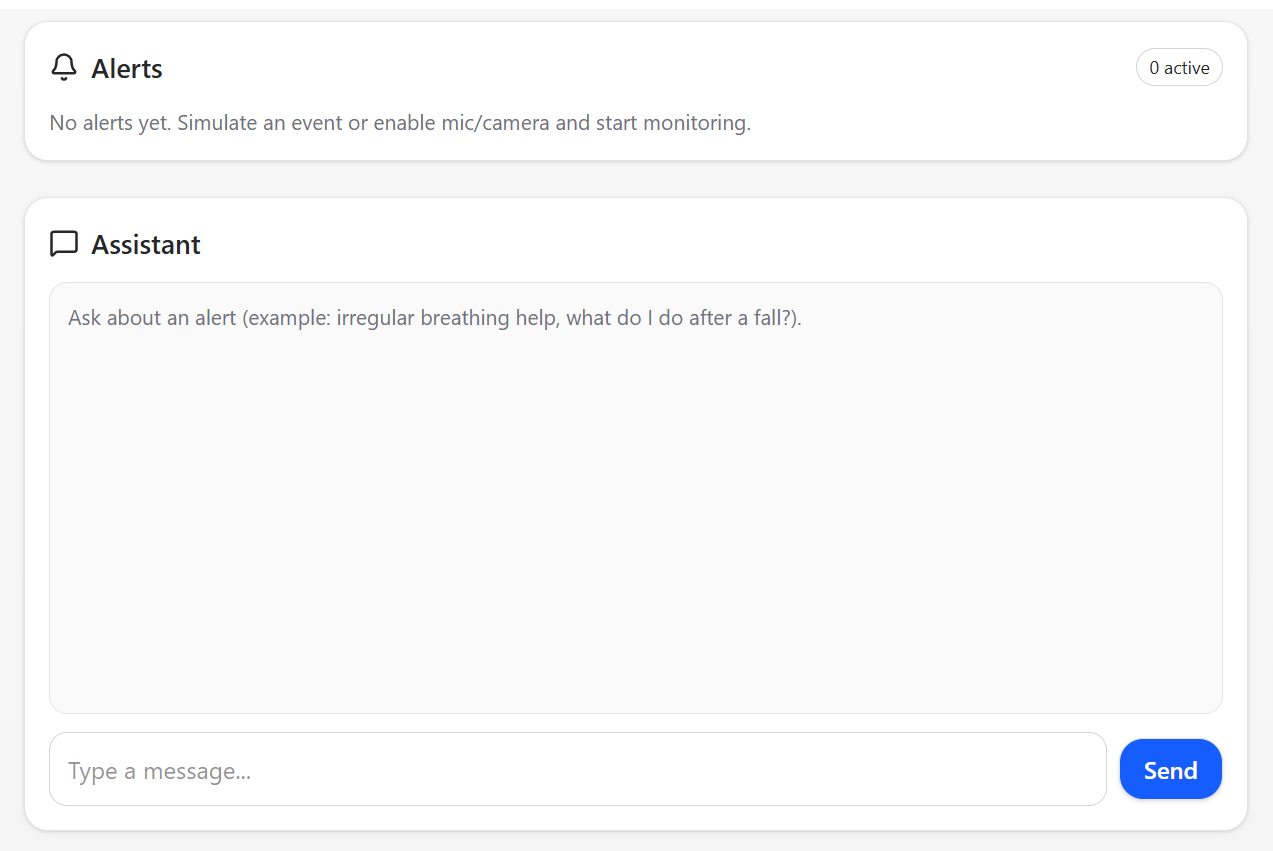Click the "what do I do after a fall?" example

[x=679, y=318]
